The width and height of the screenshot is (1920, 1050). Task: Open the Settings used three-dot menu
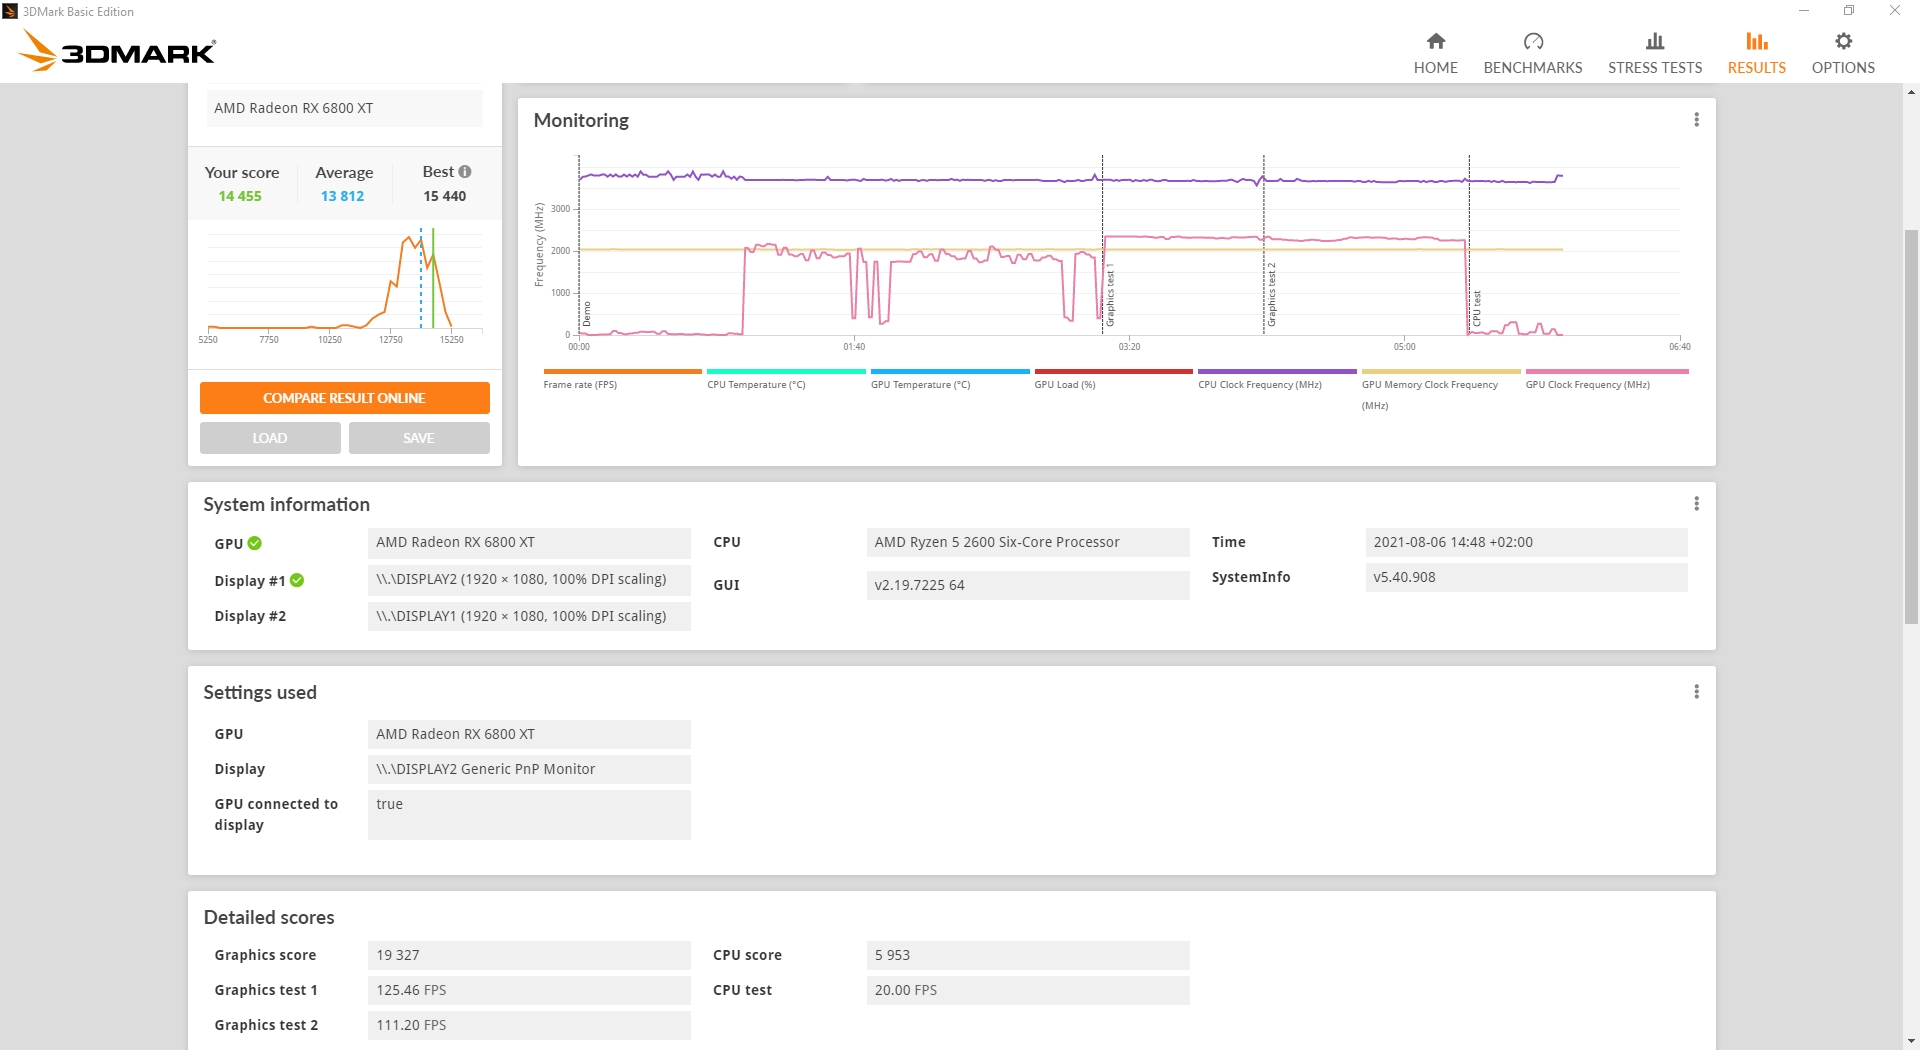[1696, 692]
